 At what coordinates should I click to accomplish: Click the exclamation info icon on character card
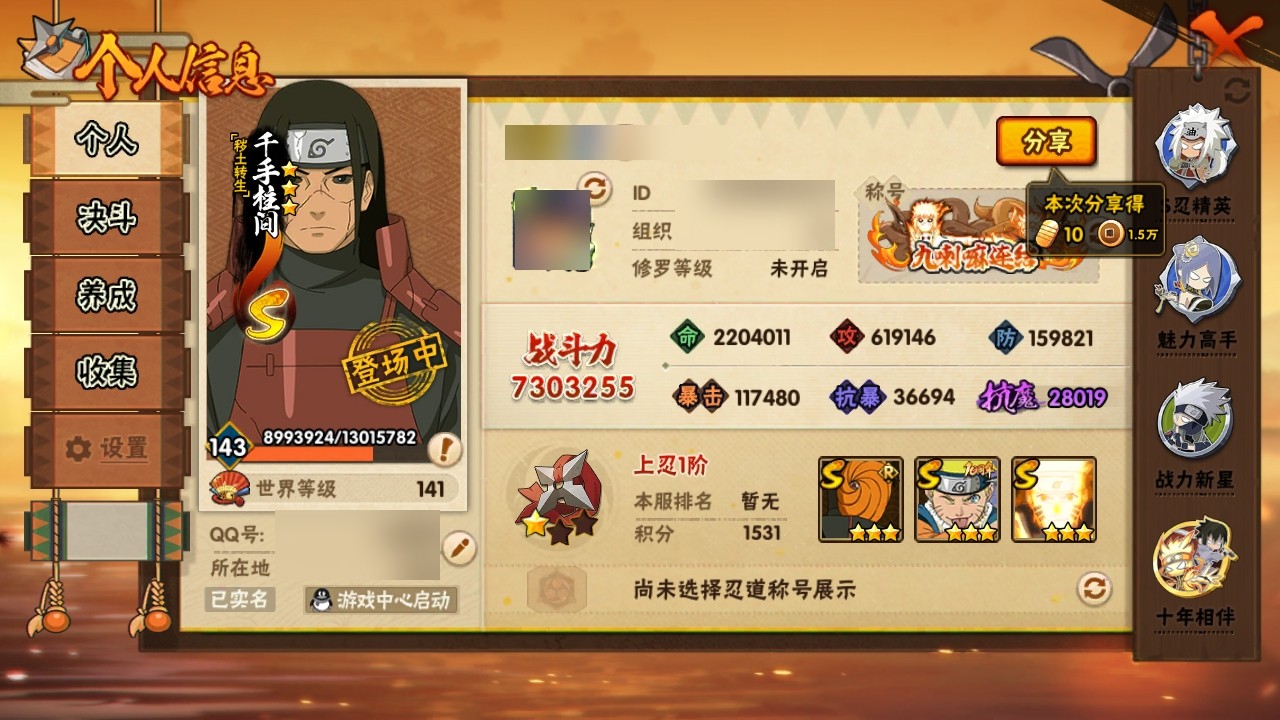coord(443,450)
